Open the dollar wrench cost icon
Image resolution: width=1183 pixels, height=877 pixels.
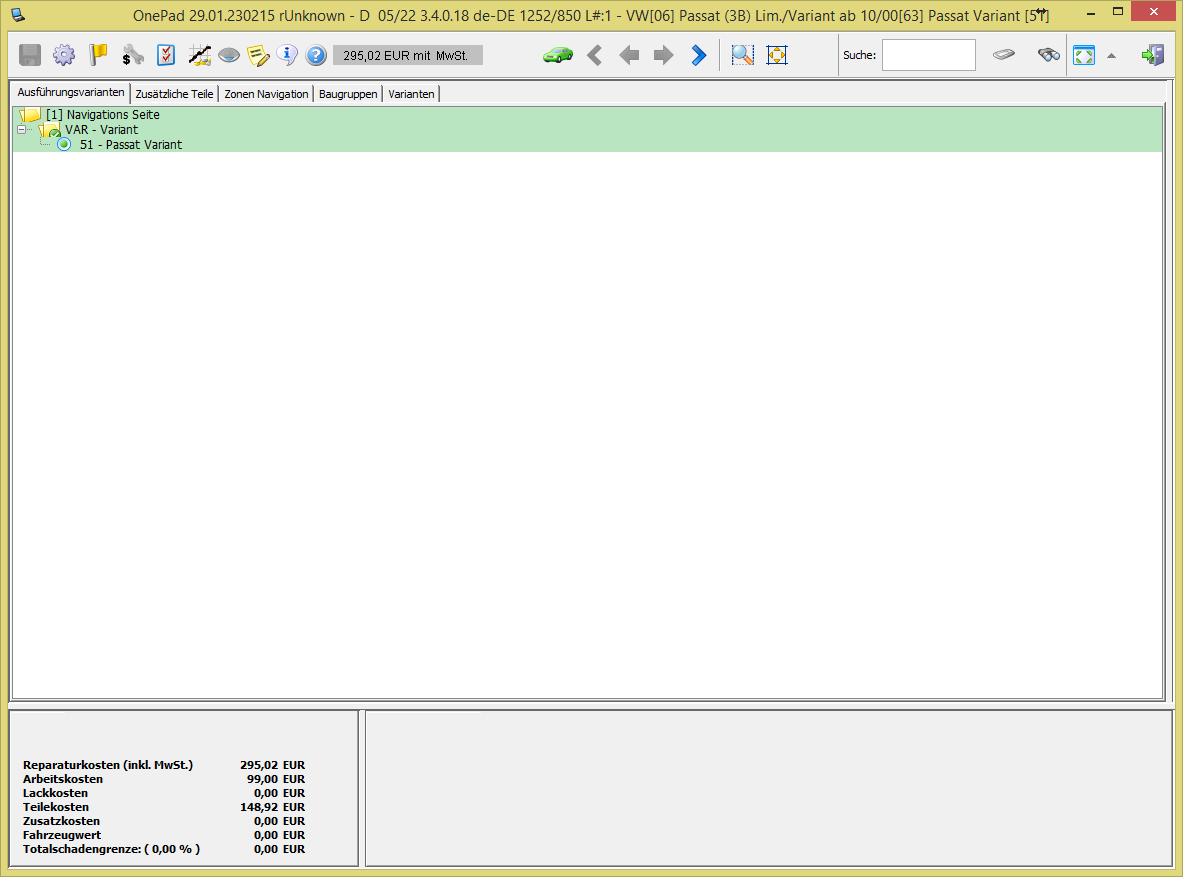133,55
